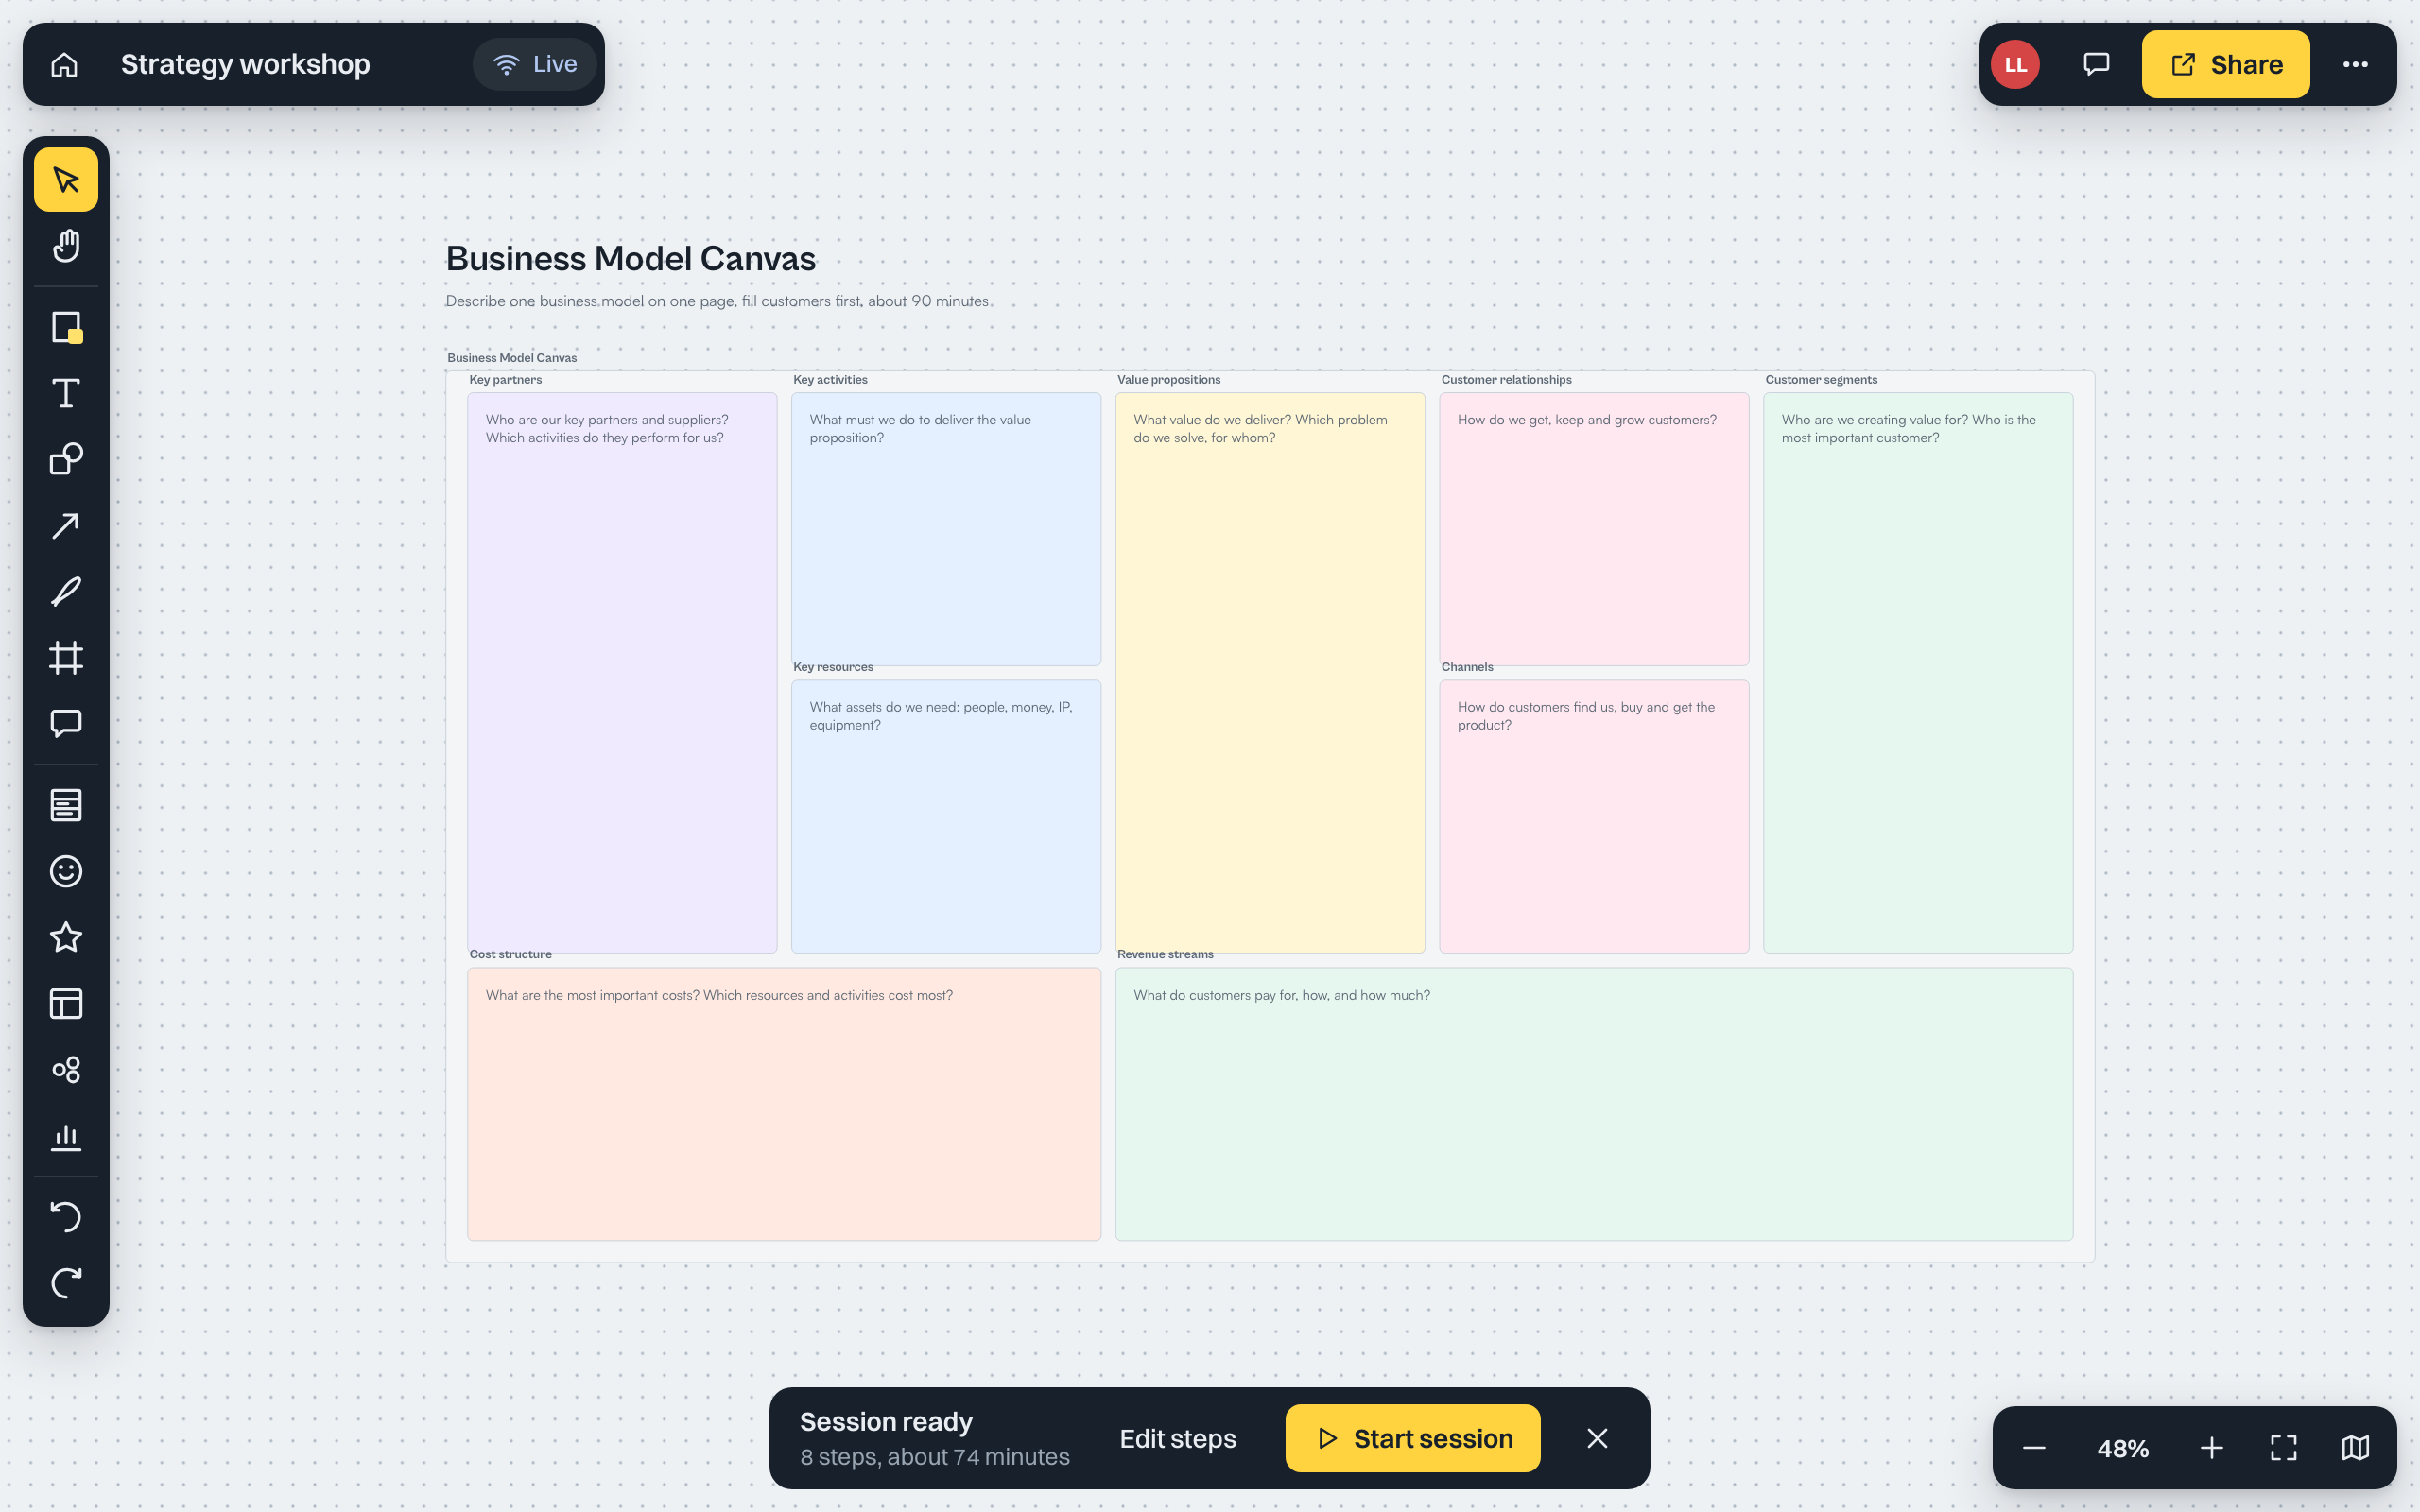Open the star favorites tool

[66, 938]
